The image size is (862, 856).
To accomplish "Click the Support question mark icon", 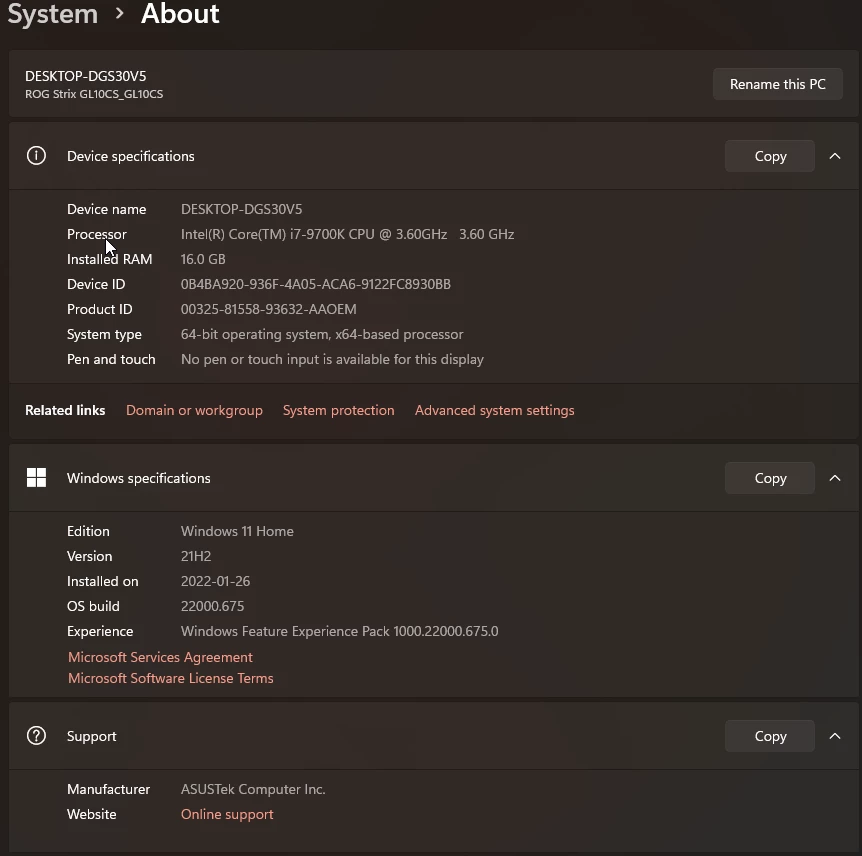I will tap(36, 736).
